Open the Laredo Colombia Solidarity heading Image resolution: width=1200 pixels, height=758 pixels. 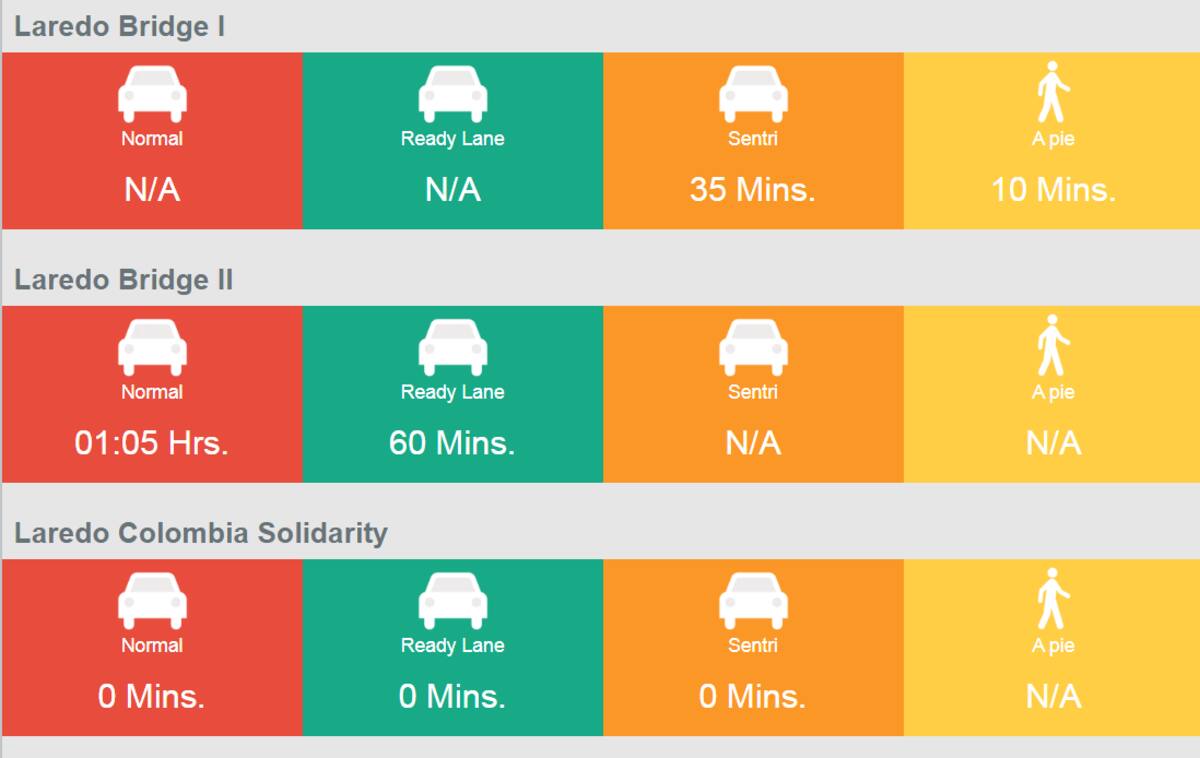201,533
